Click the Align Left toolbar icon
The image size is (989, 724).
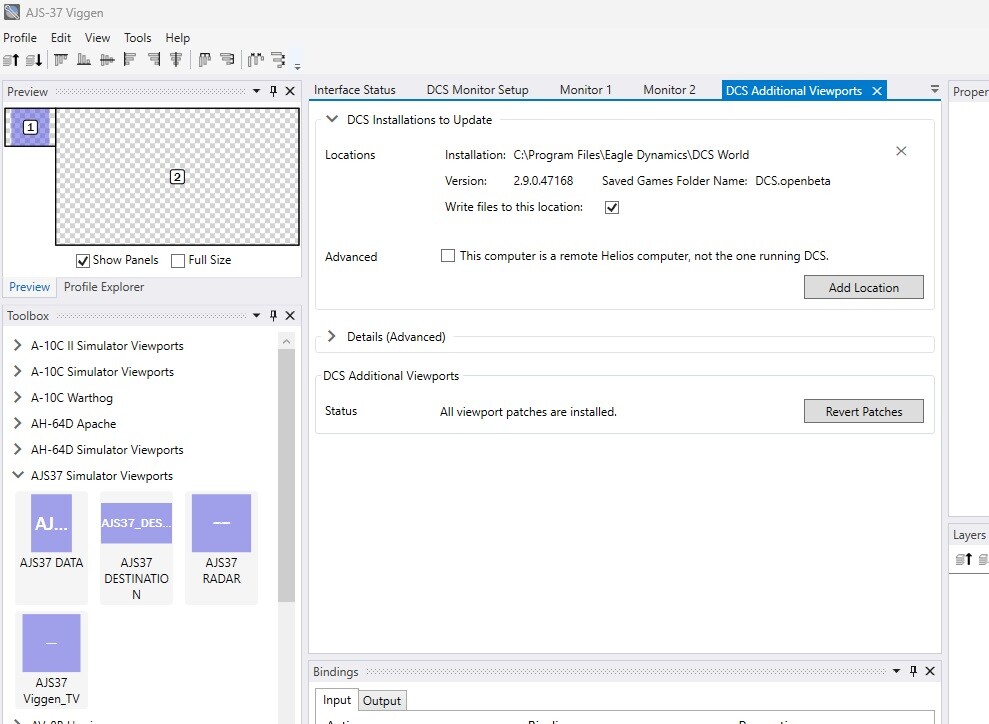(x=130, y=60)
